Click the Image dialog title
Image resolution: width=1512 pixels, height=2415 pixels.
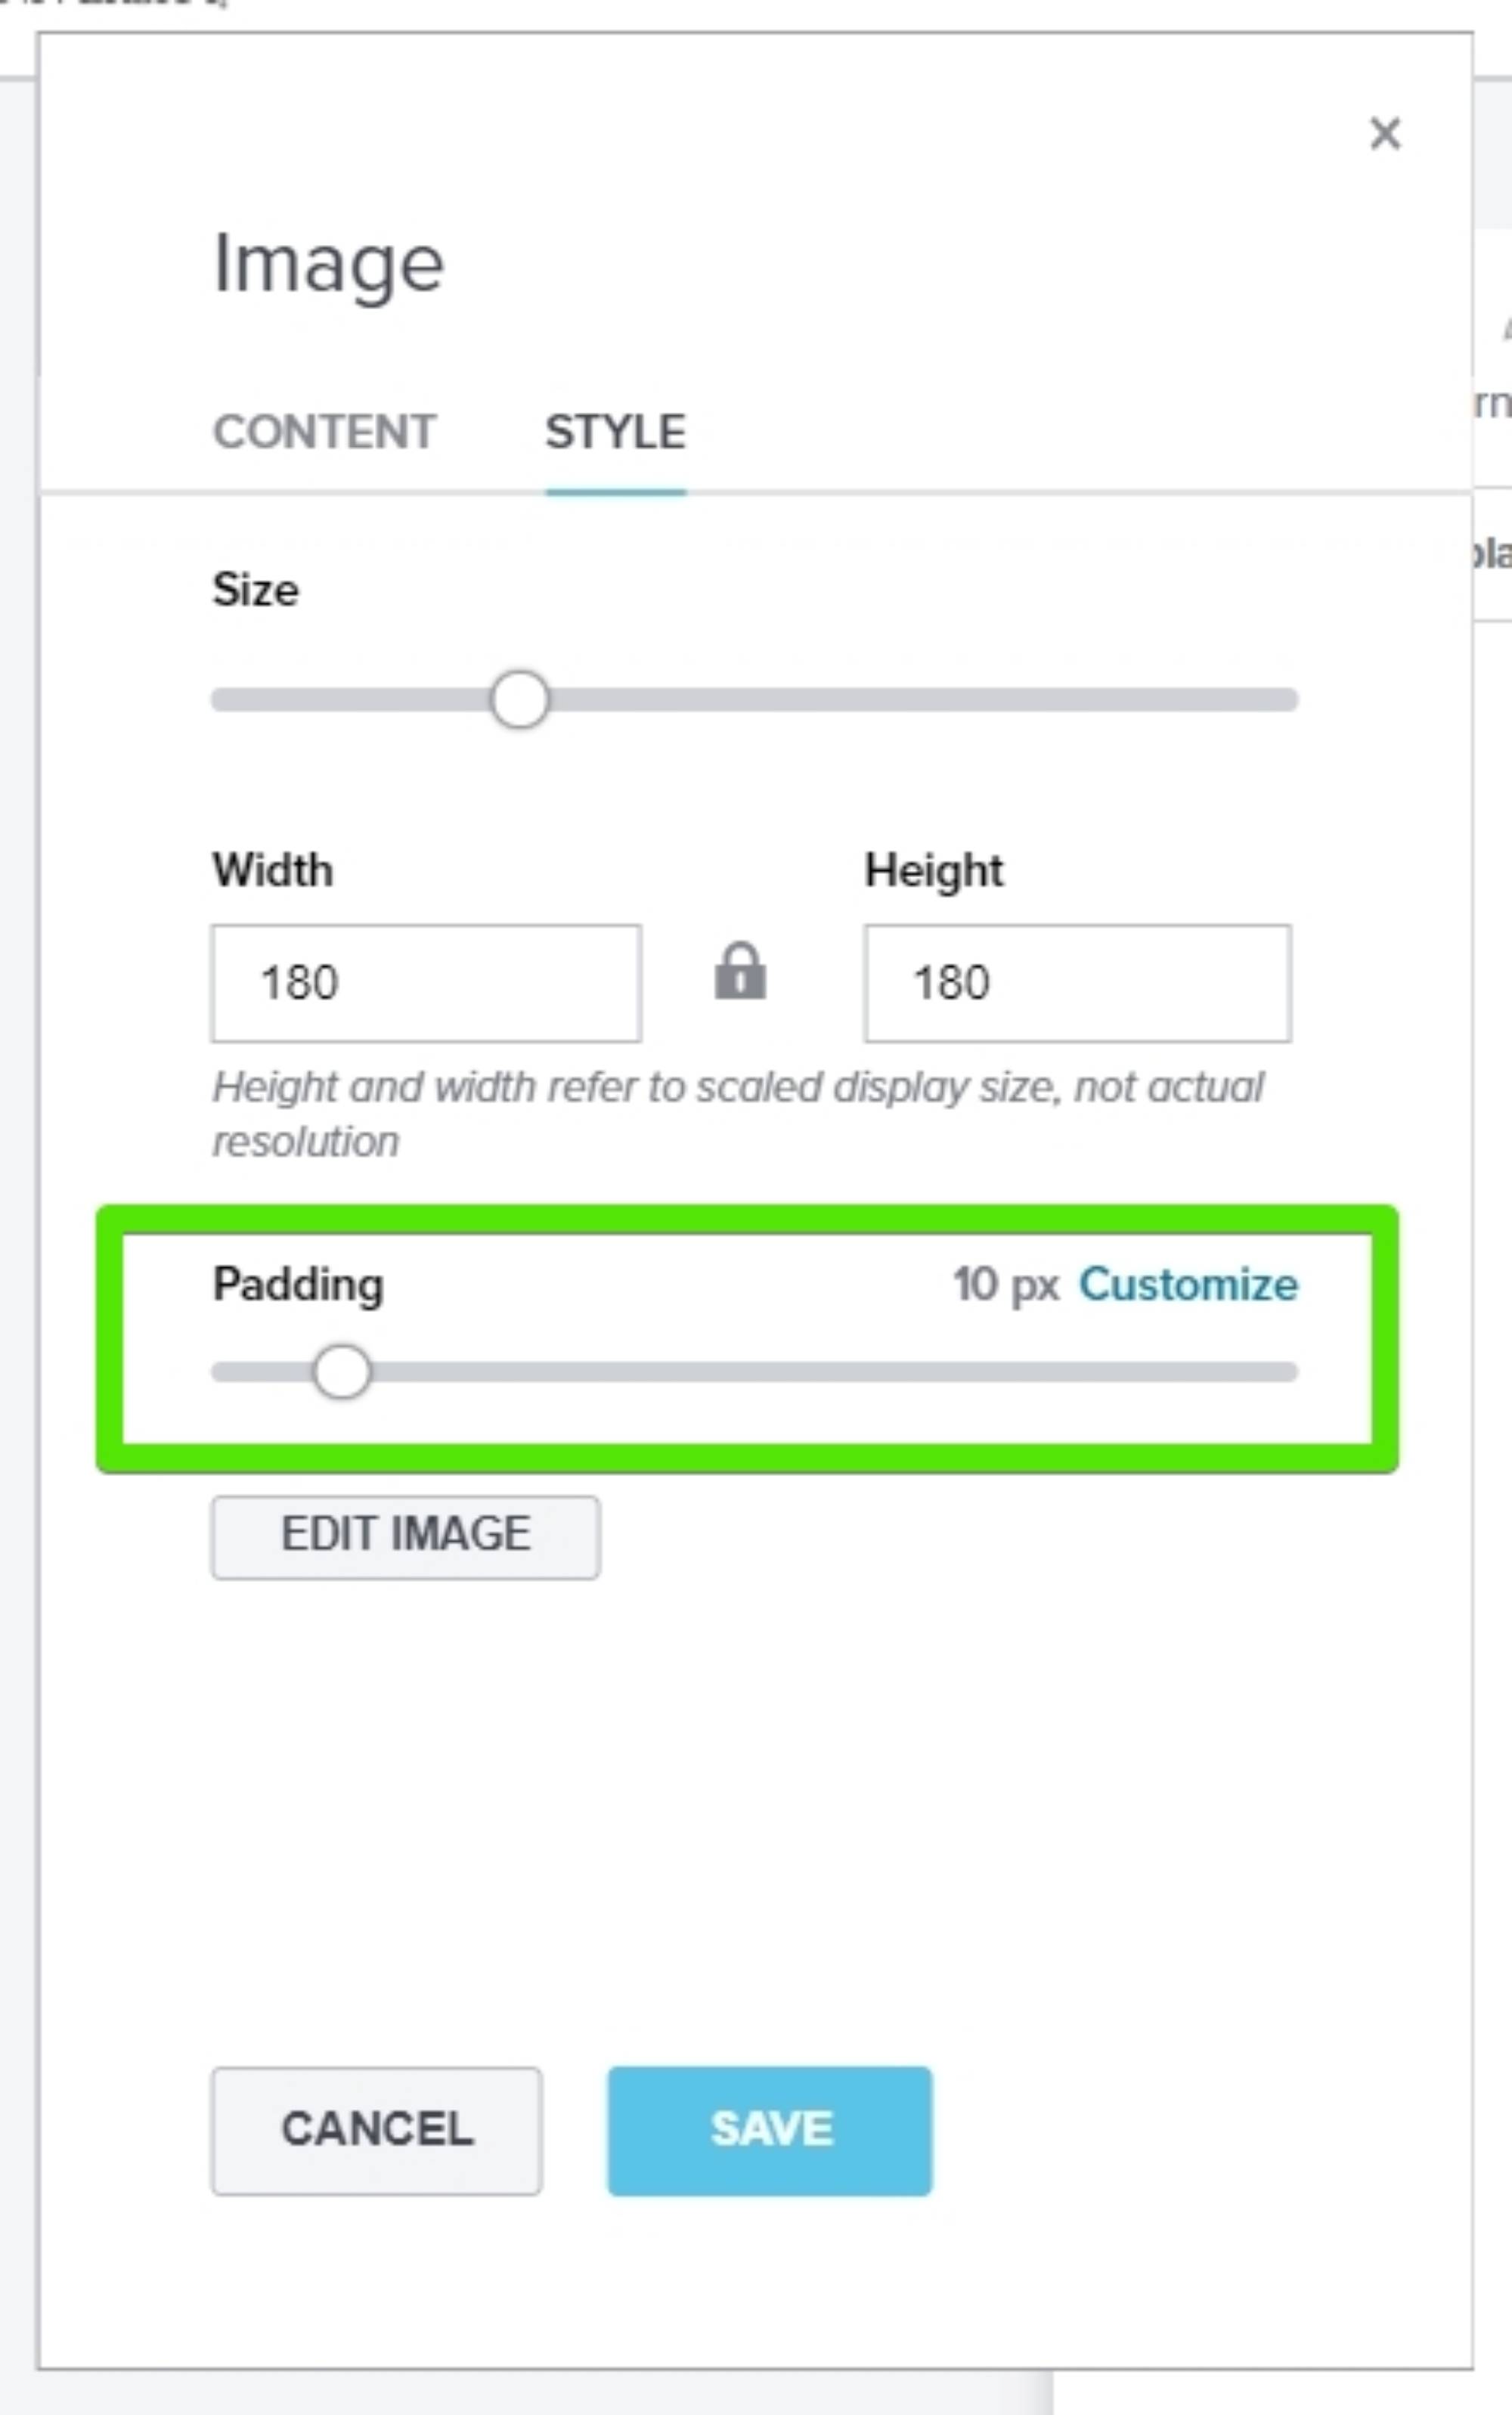[329, 264]
